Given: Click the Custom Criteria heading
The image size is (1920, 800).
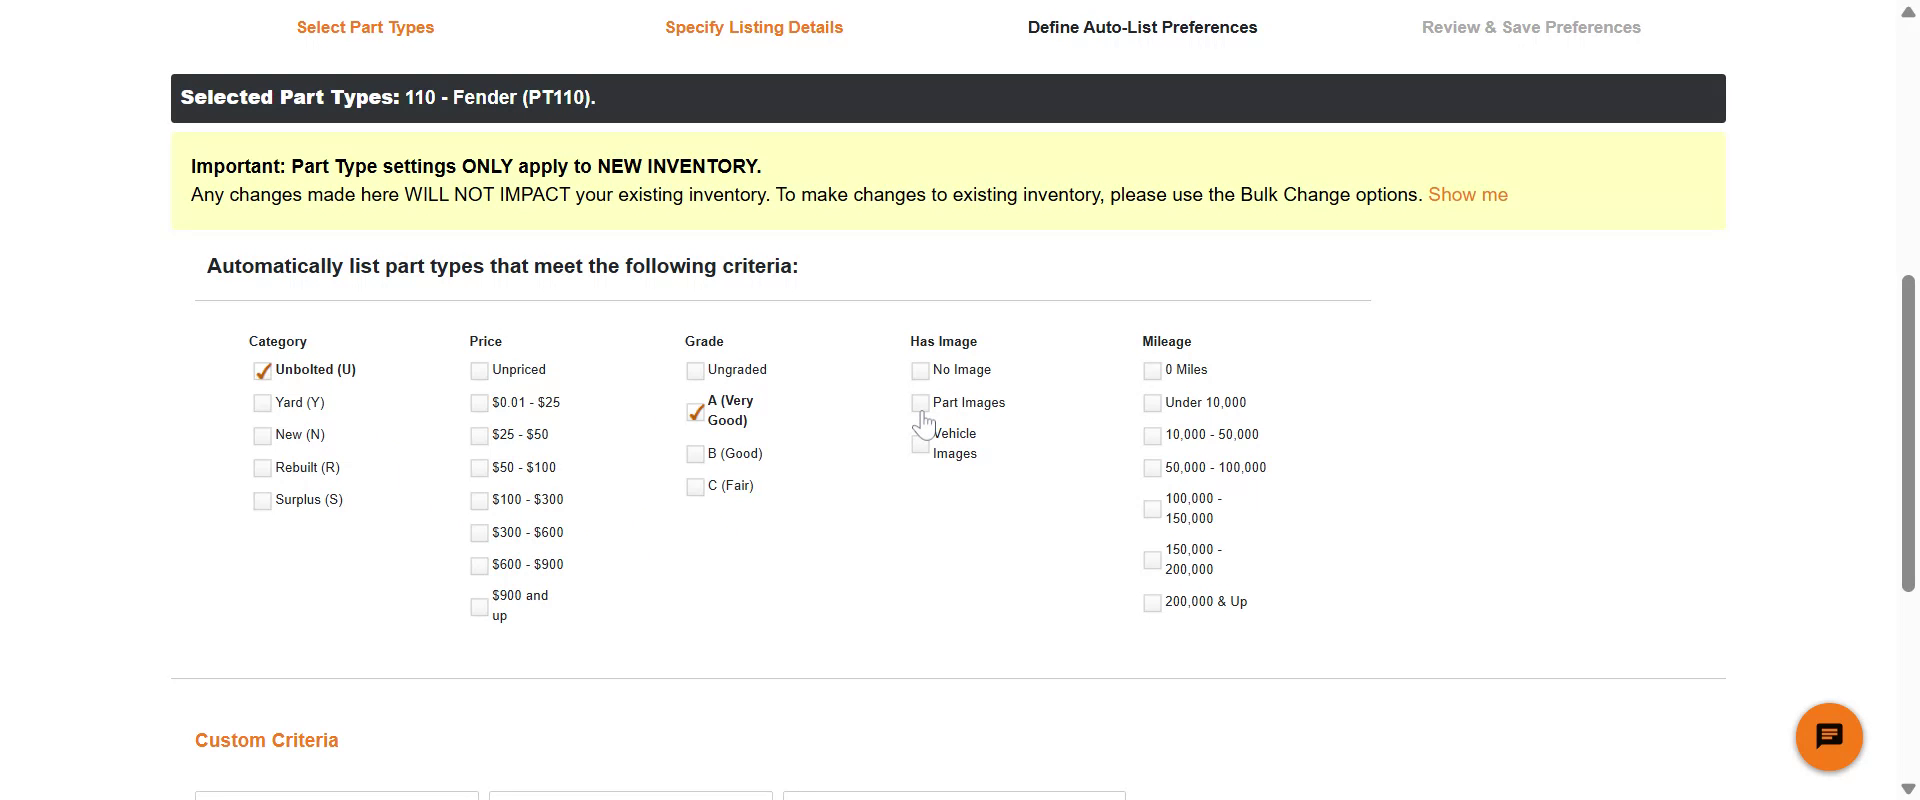Looking at the screenshot, I should coord(266,740).
